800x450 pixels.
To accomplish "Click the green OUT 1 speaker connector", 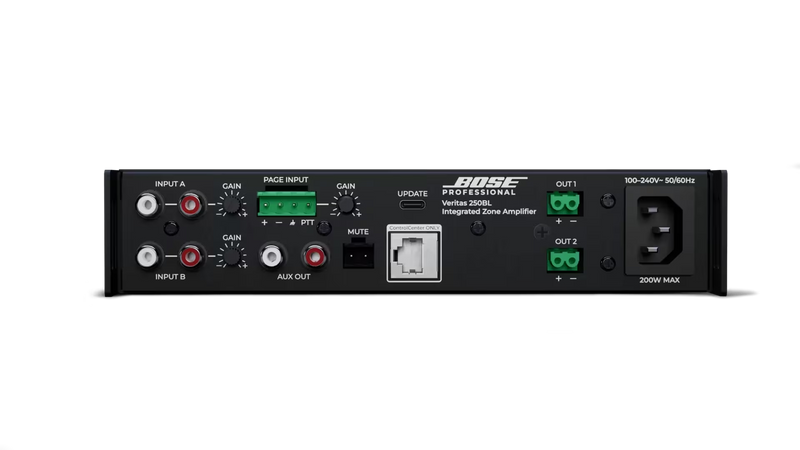I will click(564, 204).
